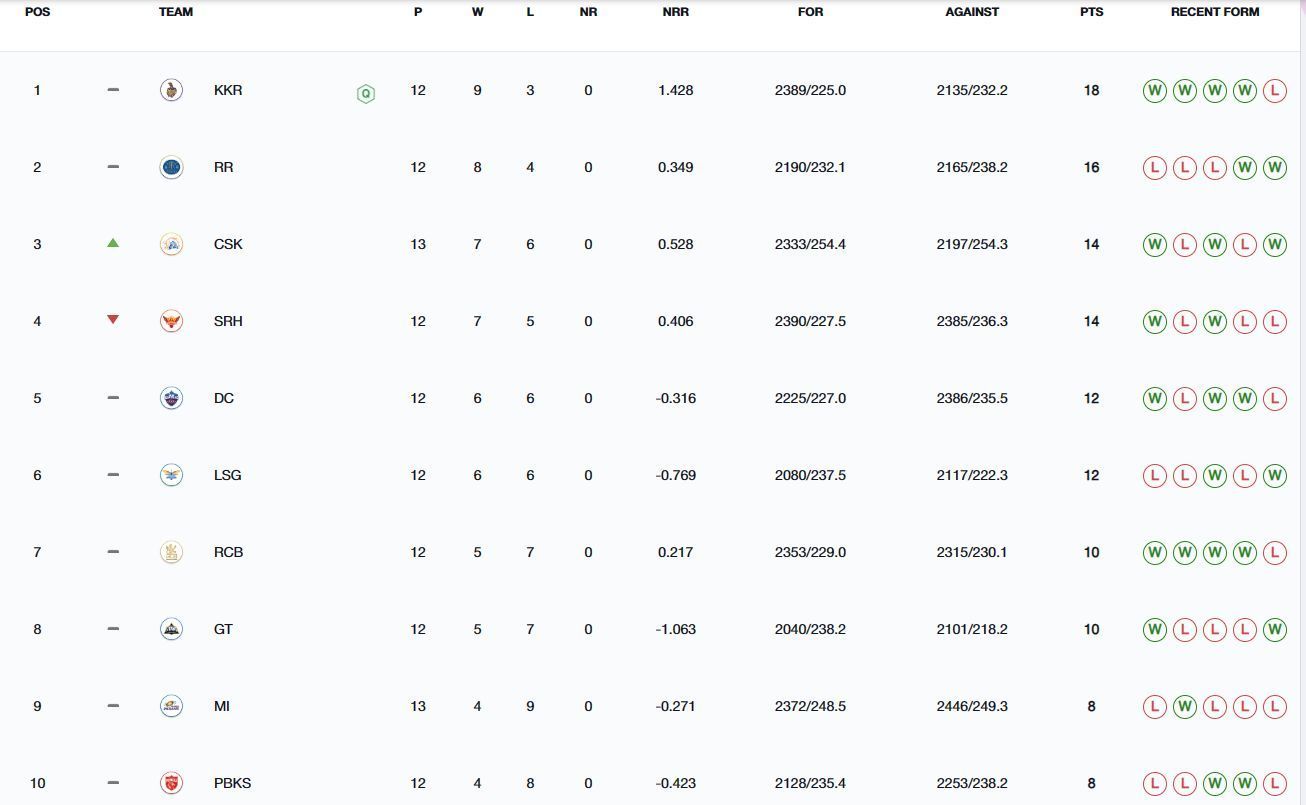The width and height of the screenshot is (1306, 805).
Task: Click the FOR column header
Action: [x=811, y=12]
